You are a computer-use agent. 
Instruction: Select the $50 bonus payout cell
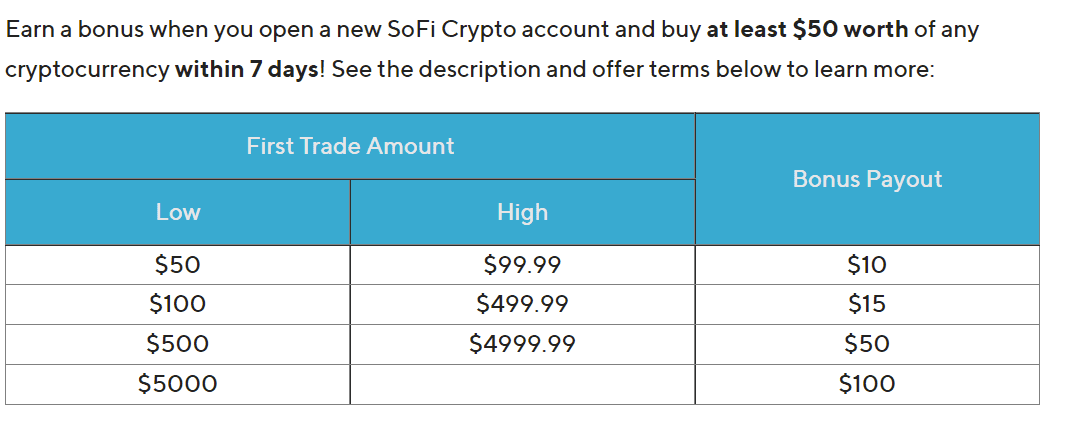[867, 344]
